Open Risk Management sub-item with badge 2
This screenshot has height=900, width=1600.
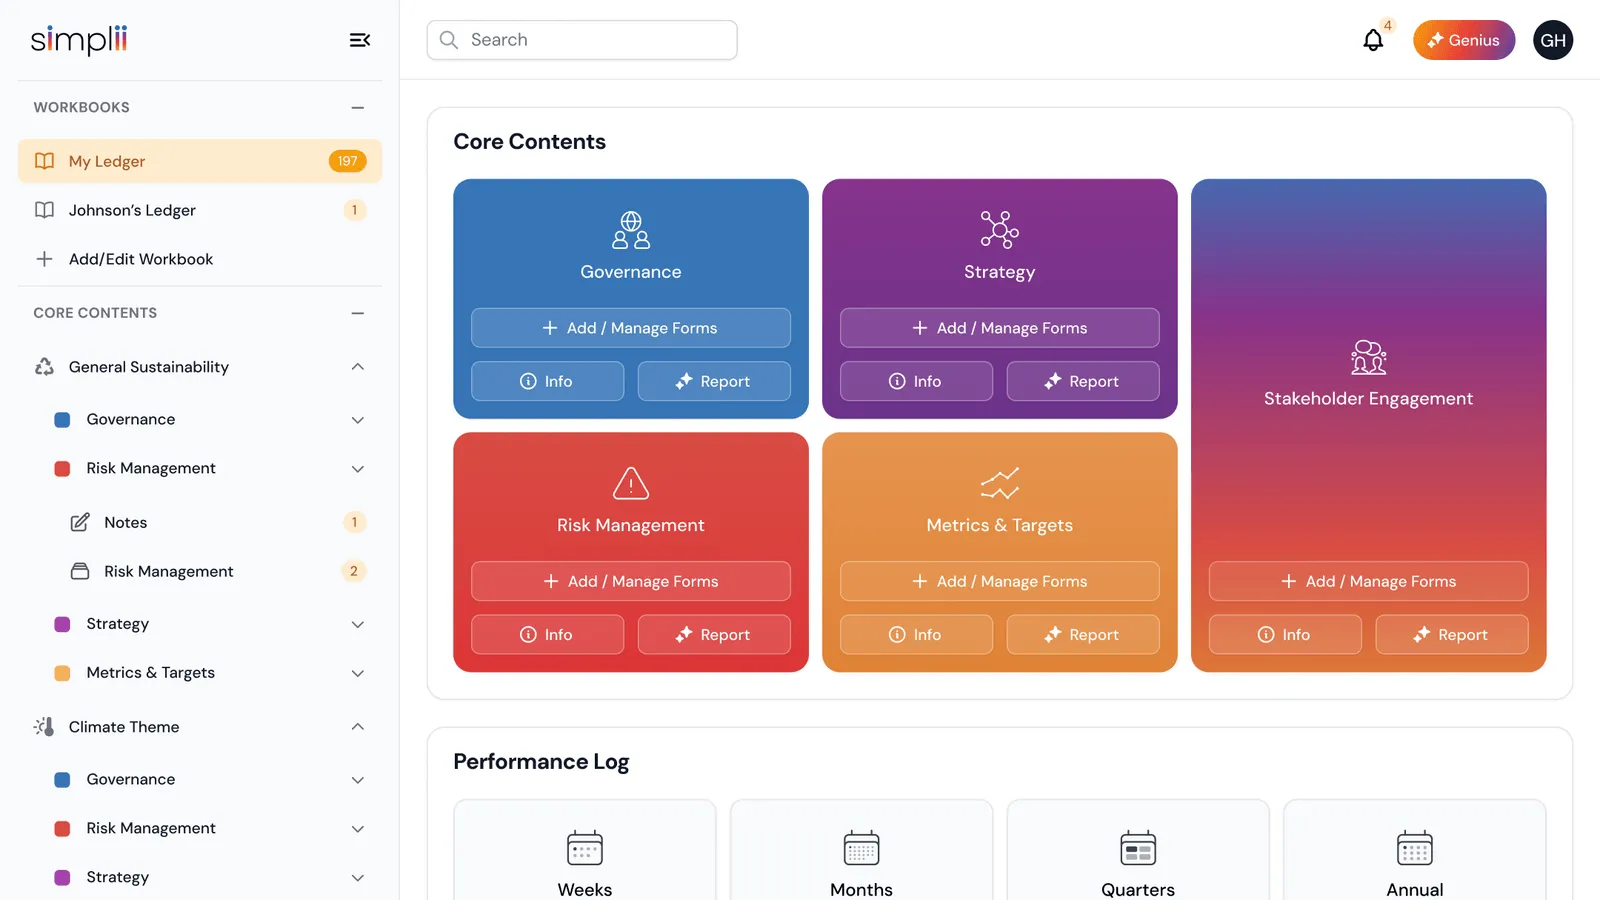coord(218,571)
